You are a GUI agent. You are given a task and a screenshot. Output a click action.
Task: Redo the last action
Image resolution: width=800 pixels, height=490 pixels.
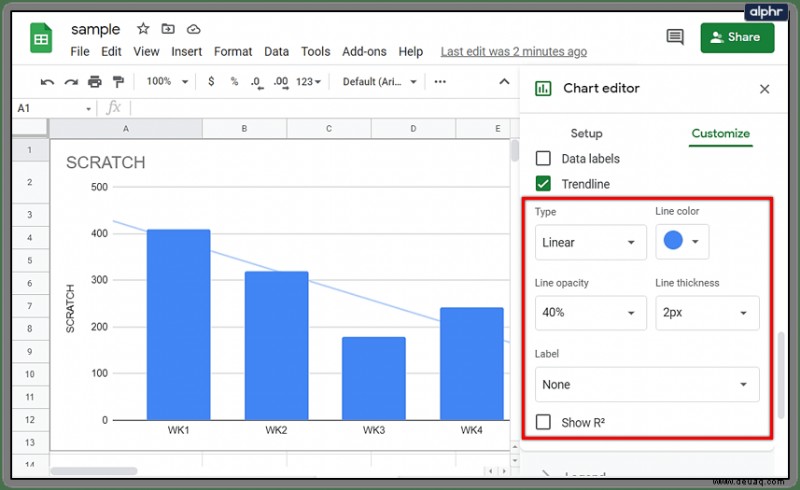71,82
